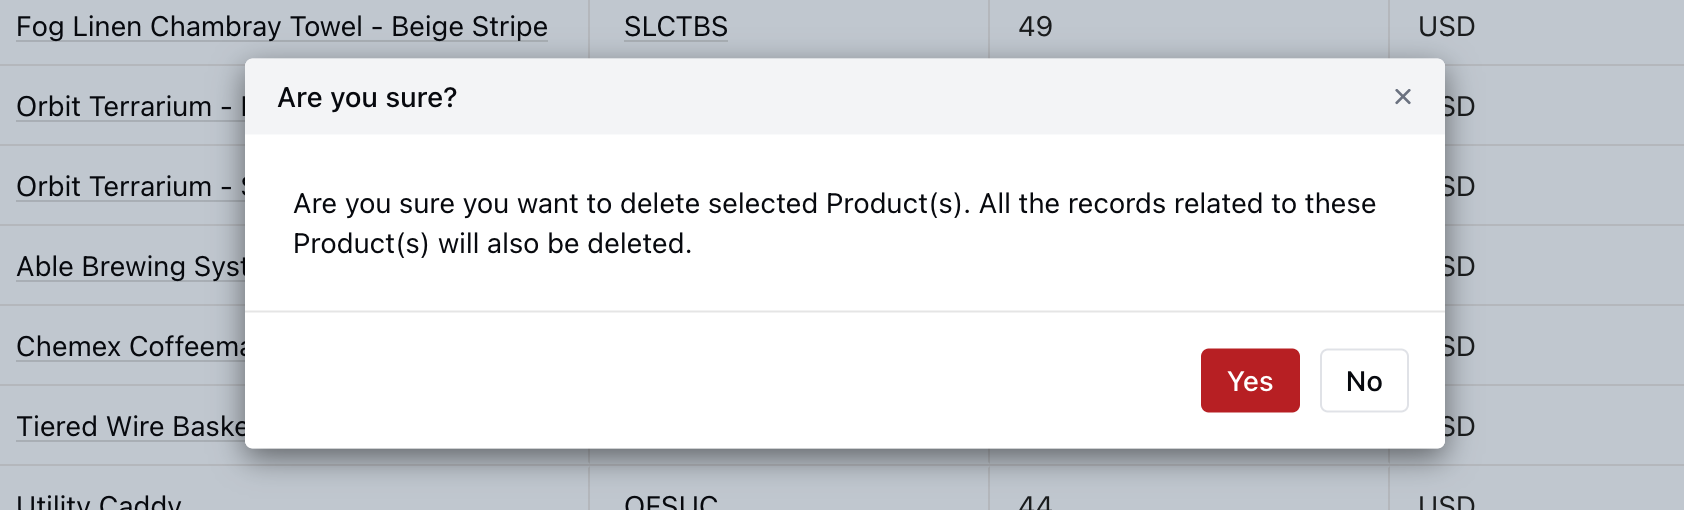The width and height of the screenshot is (1684, 510).
Task: Select the currency cell in Tiered Wire Basket row
Action: click(x=1565, y=427)
